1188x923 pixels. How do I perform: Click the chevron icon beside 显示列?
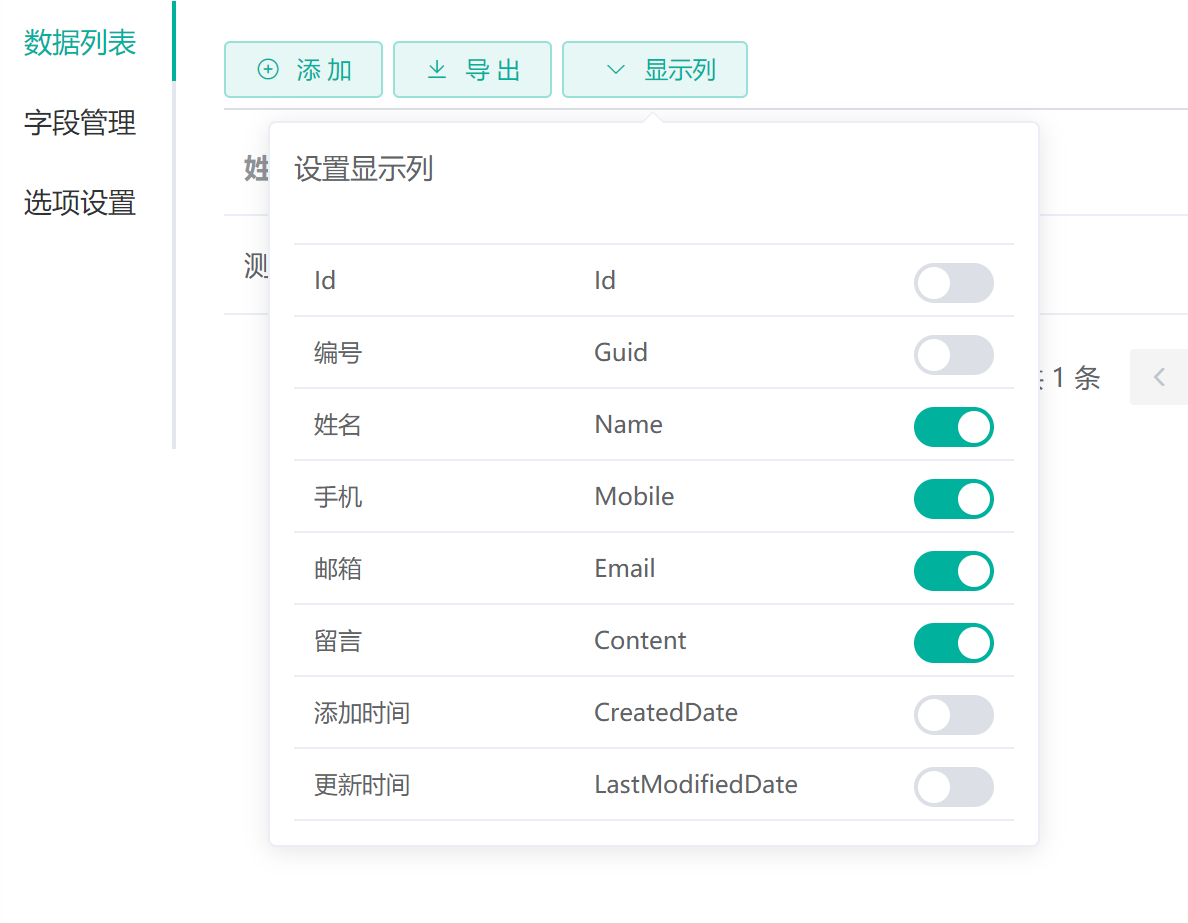click(x=615, y=70)
